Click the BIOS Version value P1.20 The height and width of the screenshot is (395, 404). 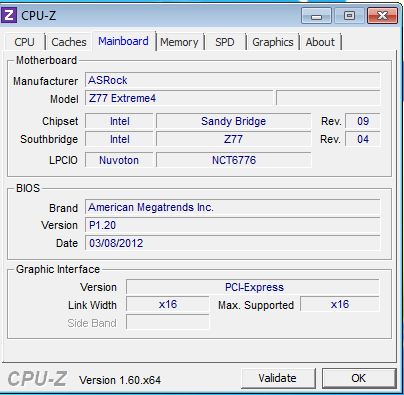click(233, 225)
